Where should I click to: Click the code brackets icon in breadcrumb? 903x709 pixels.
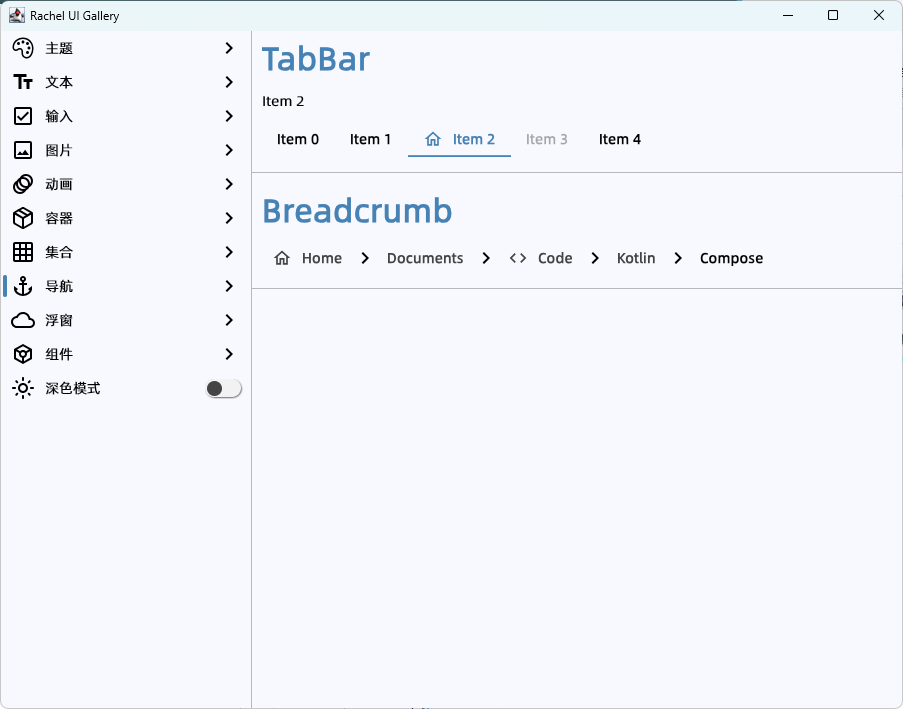518,258
